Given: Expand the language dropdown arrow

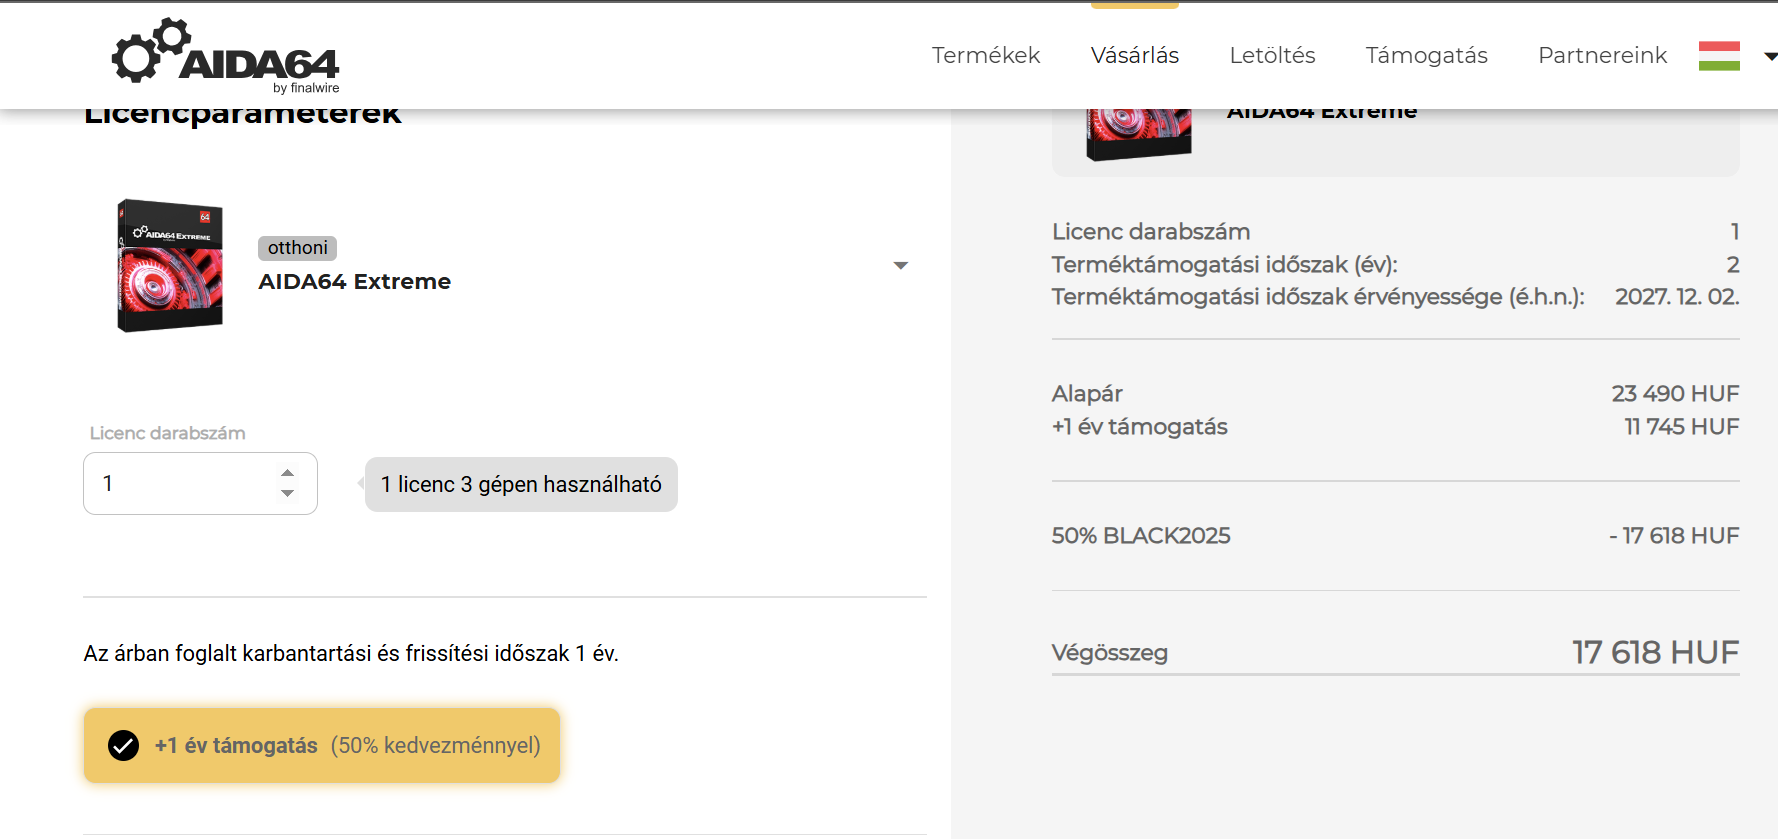Looking at the screenshot, I should pos(1770,57).
